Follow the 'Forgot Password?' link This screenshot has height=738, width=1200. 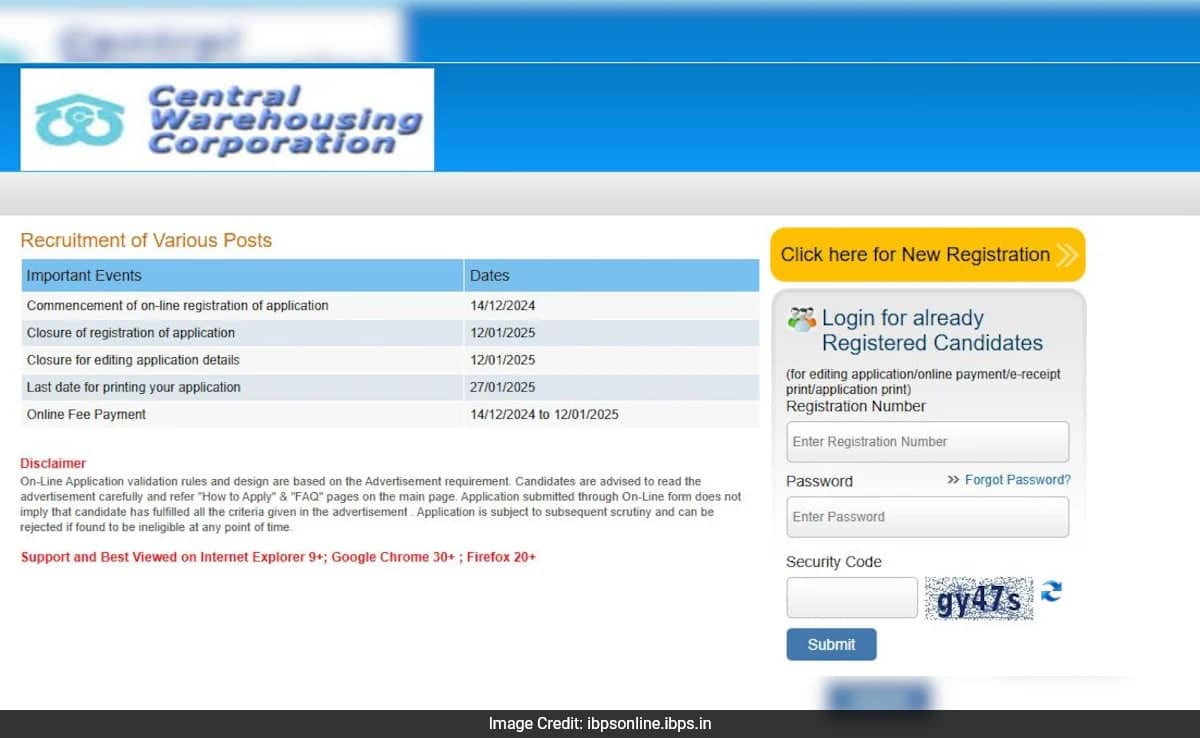pos(1017,480)
